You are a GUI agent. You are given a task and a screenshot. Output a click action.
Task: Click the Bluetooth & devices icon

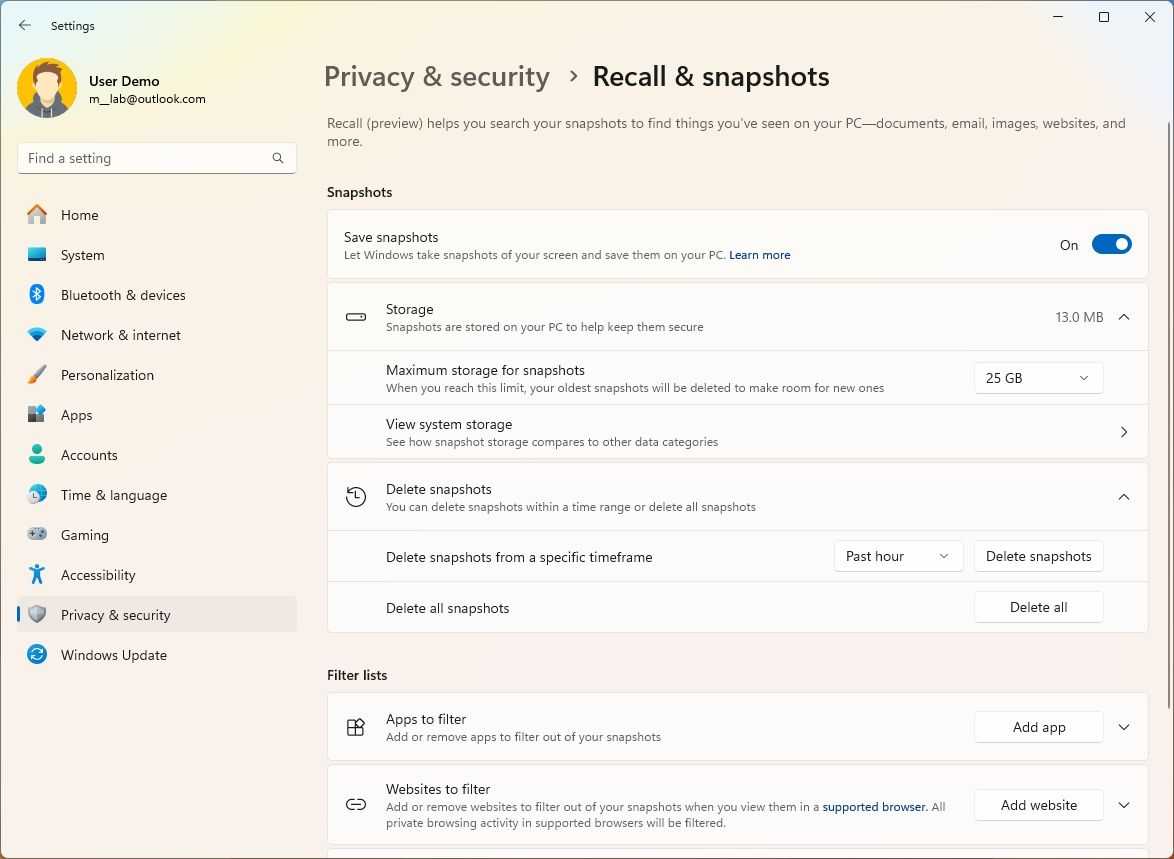coord(37,294)
